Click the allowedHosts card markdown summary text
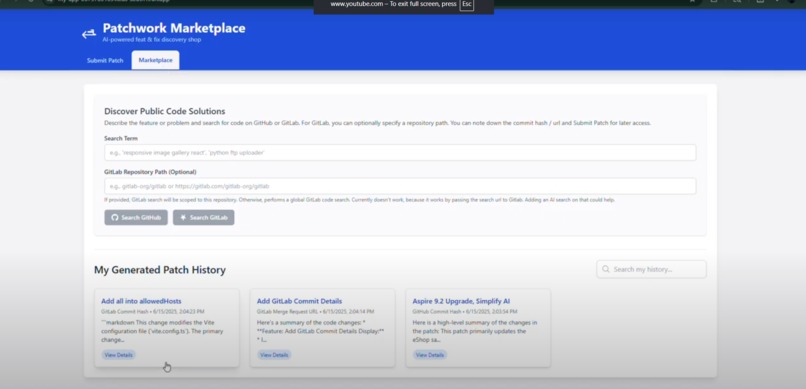Image resolution: width=806 pixels, height=389 pixels. point(162,331)
